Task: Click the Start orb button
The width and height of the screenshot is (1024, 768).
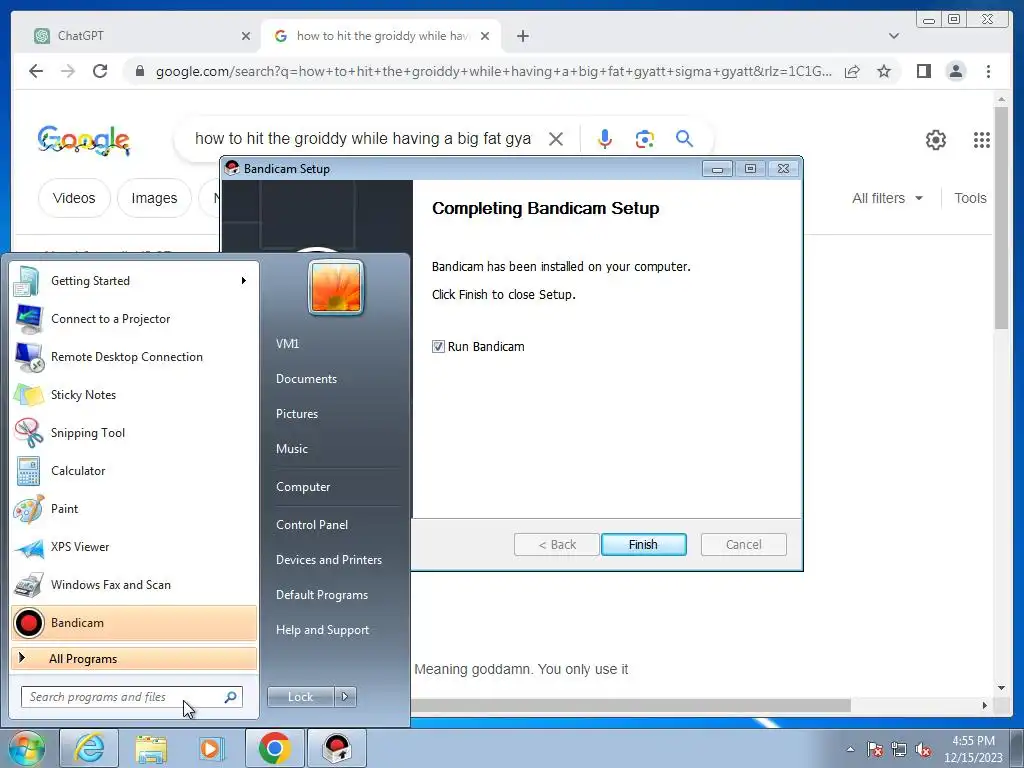Action: click(x=26, y=748)
